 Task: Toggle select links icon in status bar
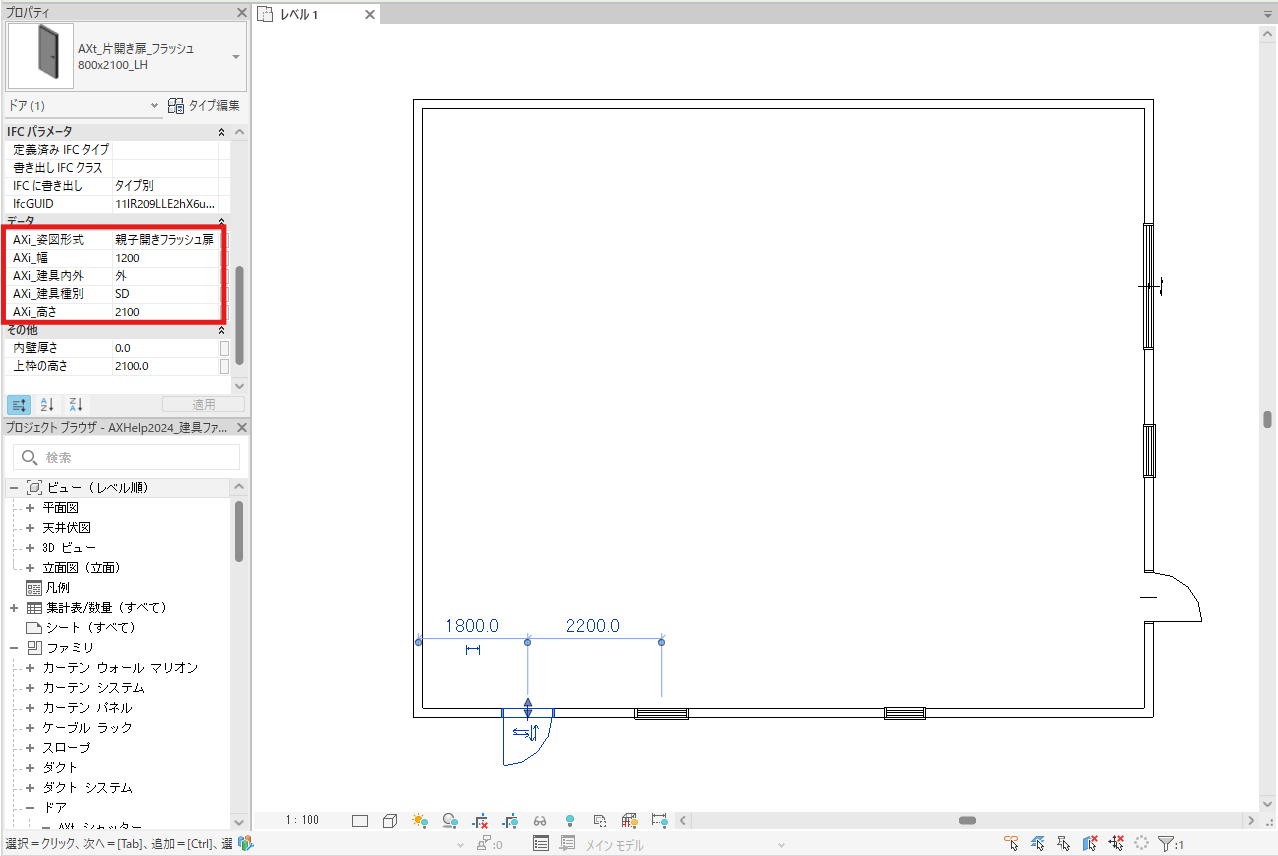pos(1012,844)
